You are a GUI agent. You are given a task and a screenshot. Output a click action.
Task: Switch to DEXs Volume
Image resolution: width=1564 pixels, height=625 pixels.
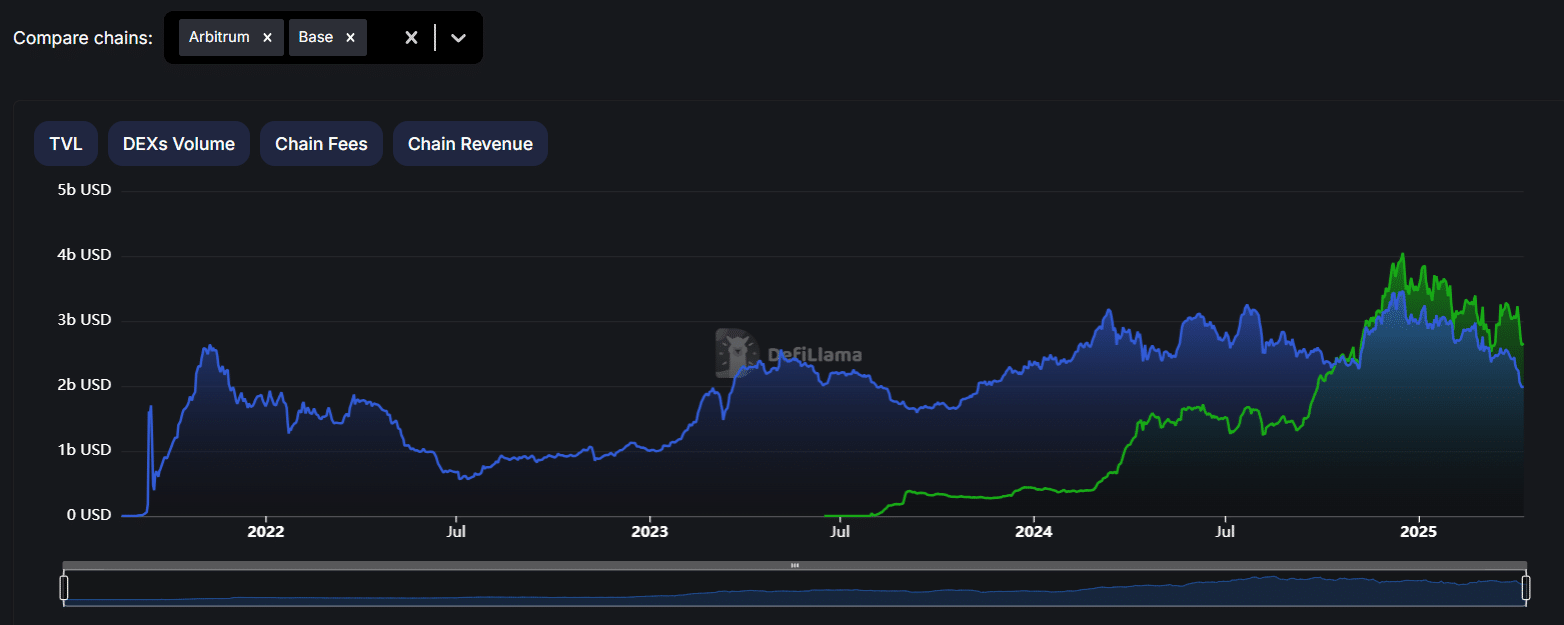pyautogui.click(x=179, y=144)
